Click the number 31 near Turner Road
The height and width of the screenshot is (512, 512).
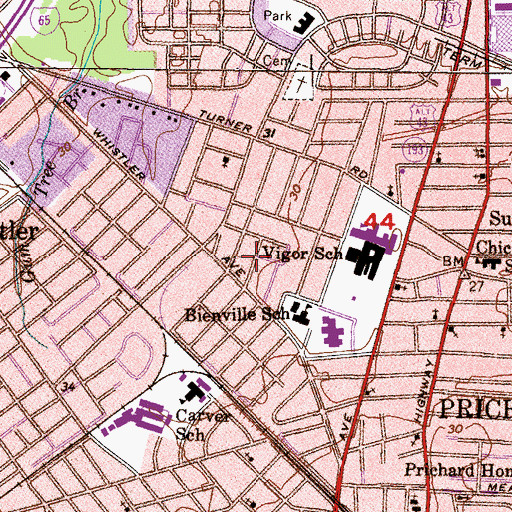pos(268,134)
